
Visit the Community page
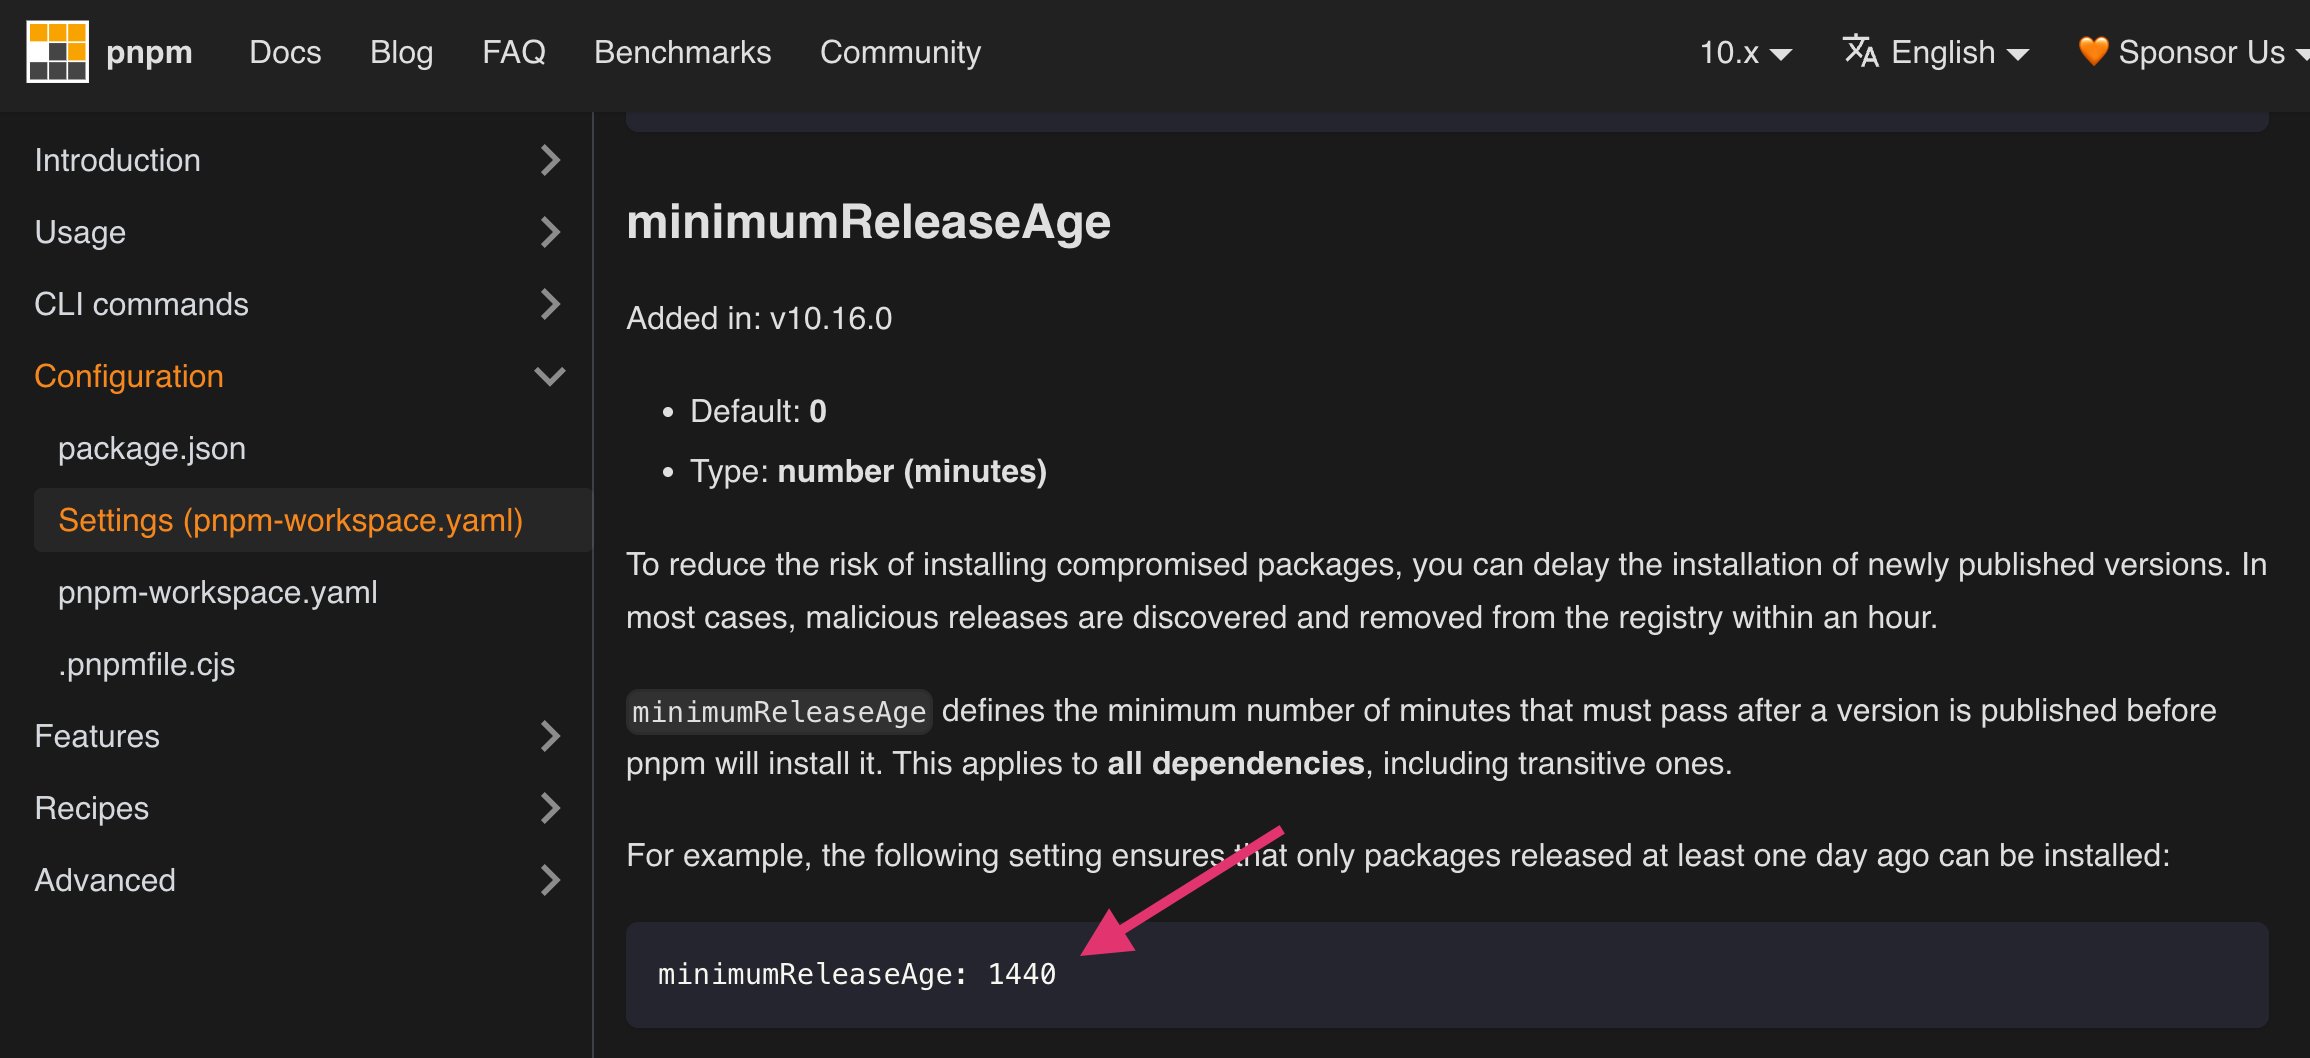tap(900, 52)
